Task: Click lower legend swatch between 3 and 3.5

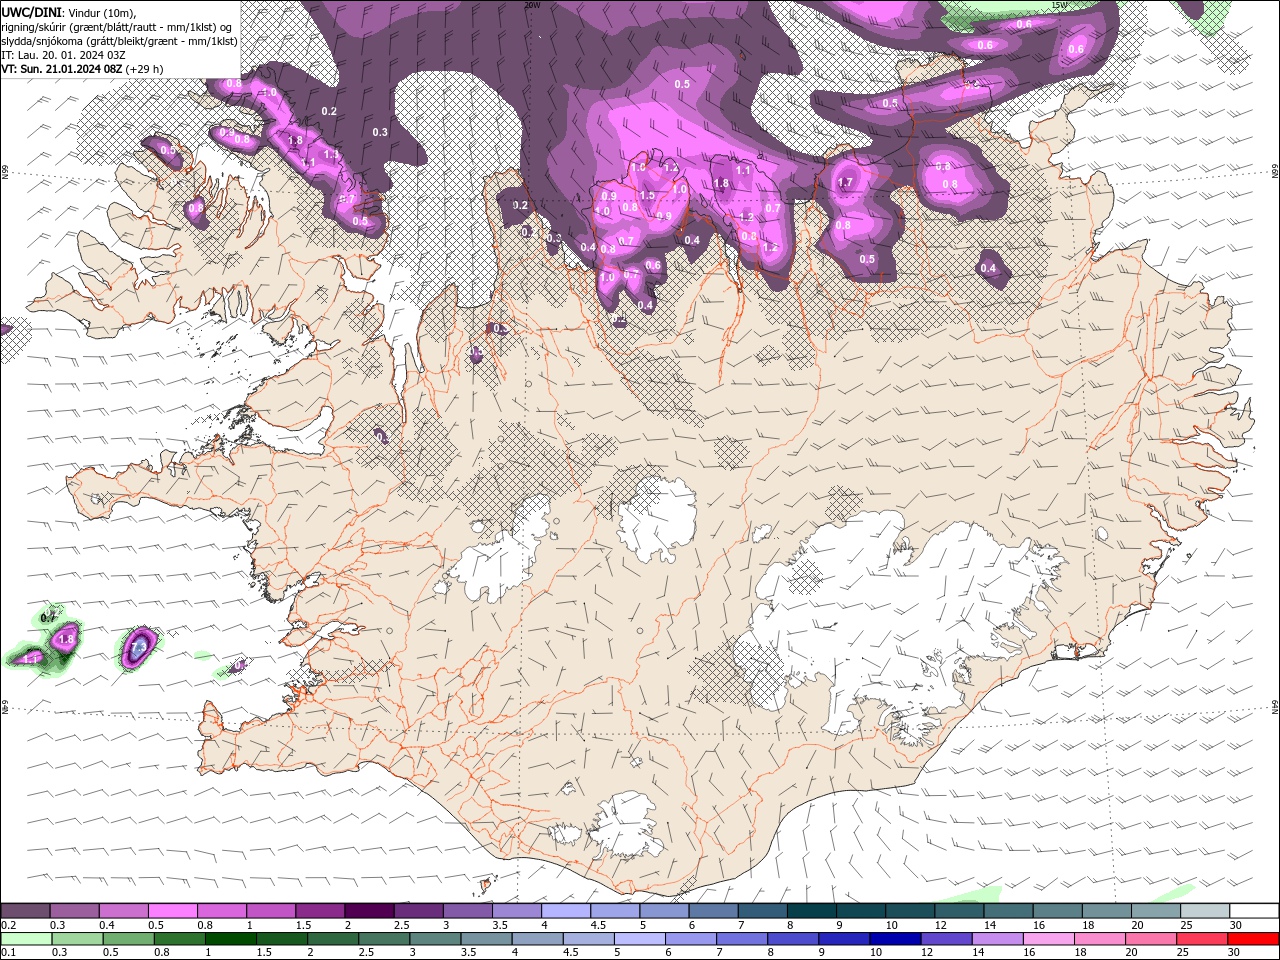Action: [x=435, y=939]
